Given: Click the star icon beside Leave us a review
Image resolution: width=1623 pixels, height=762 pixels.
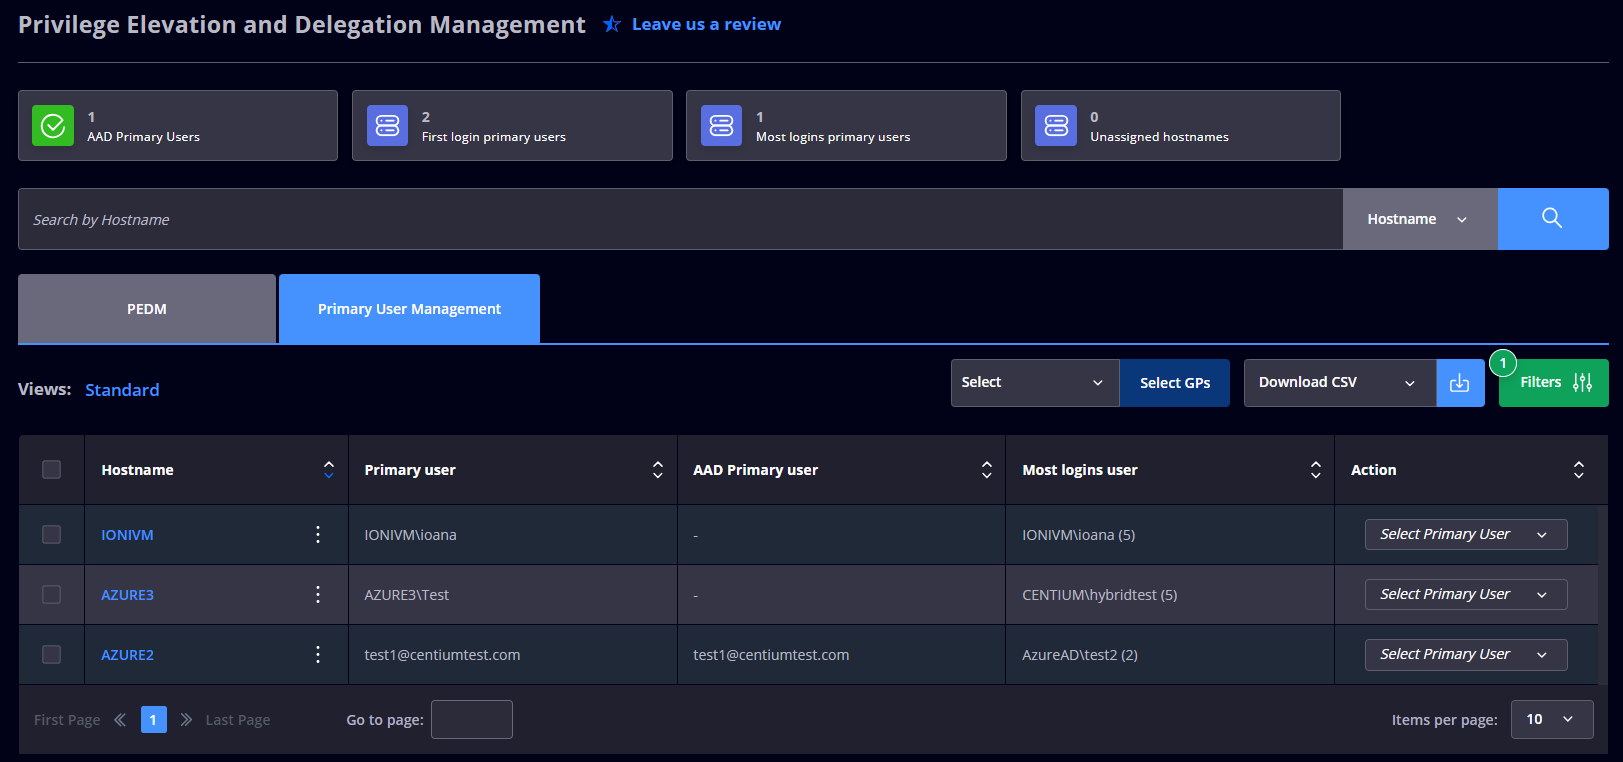Looking at the screenshot, I should [x=612, y=24].
